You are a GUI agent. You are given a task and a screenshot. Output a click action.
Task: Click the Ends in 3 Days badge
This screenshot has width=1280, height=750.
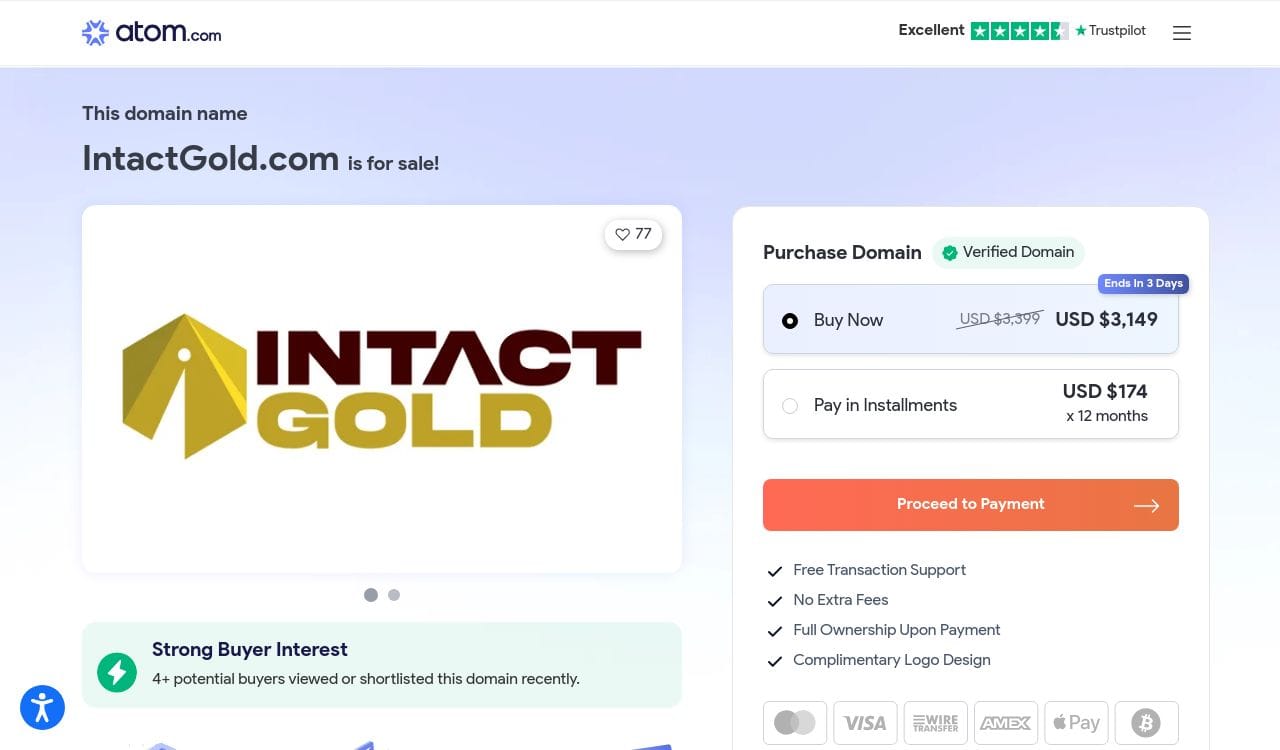click(1143, 284)
